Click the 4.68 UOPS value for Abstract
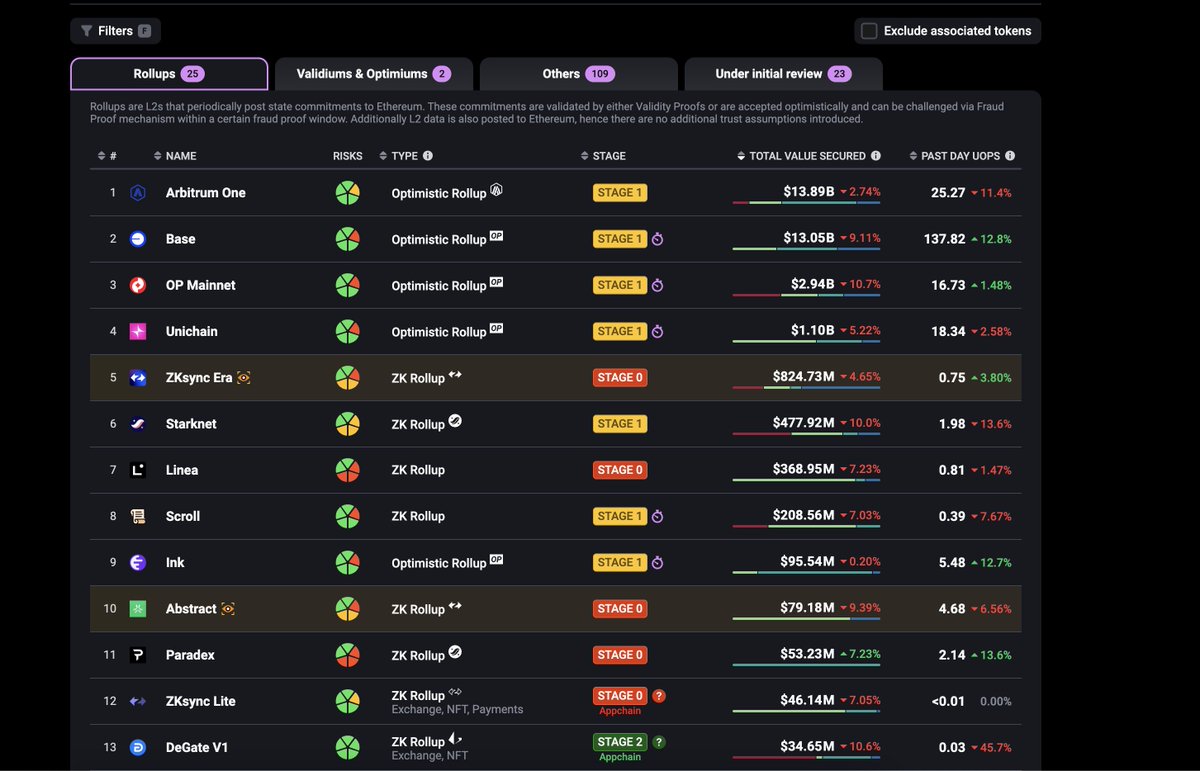1200x771 pixels. (952, 609)
